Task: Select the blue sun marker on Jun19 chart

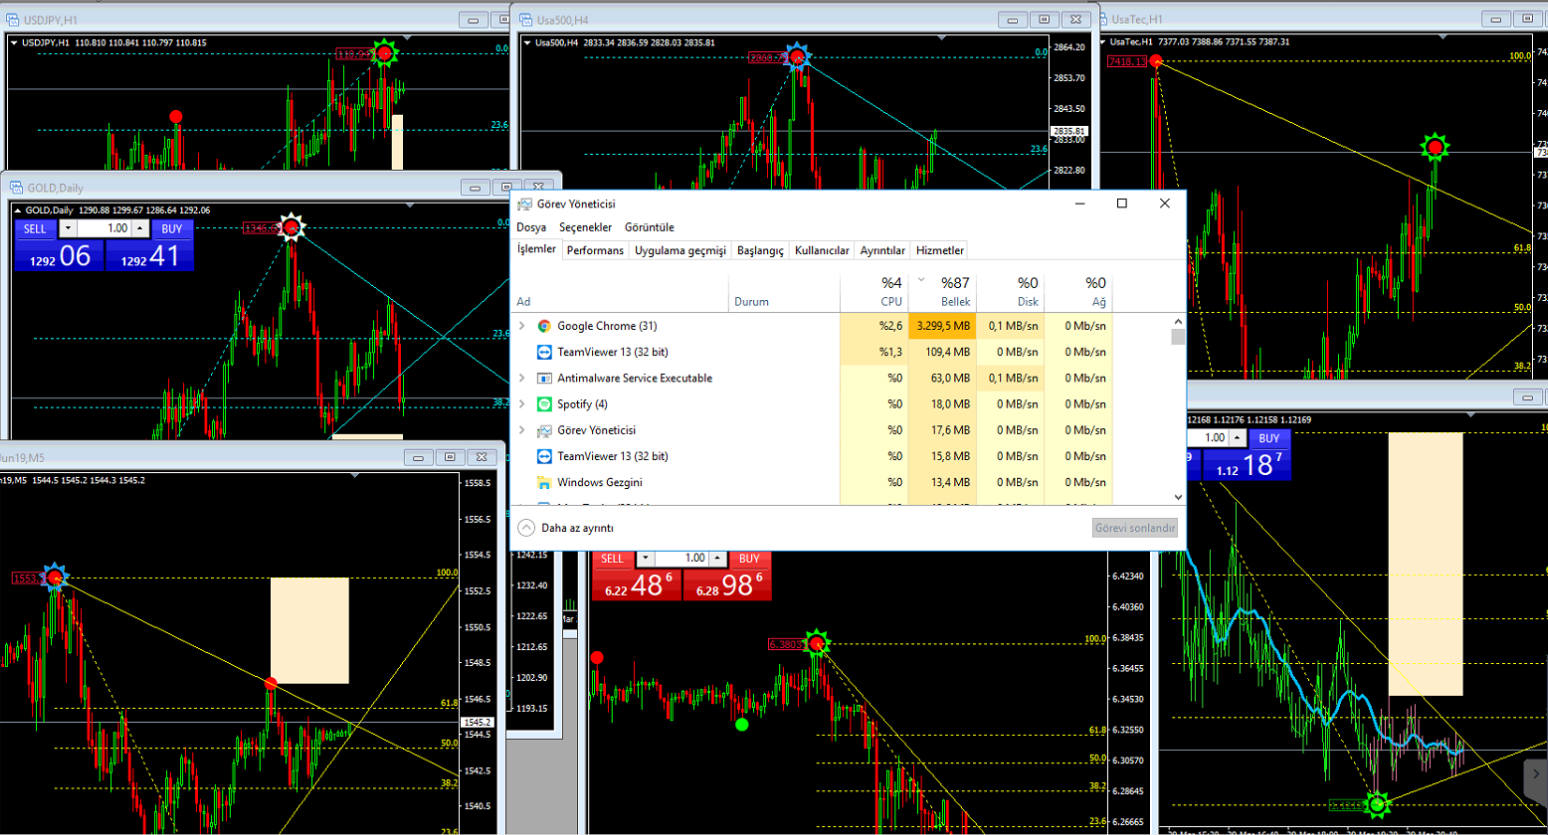Action: click(x=55, y=577)
